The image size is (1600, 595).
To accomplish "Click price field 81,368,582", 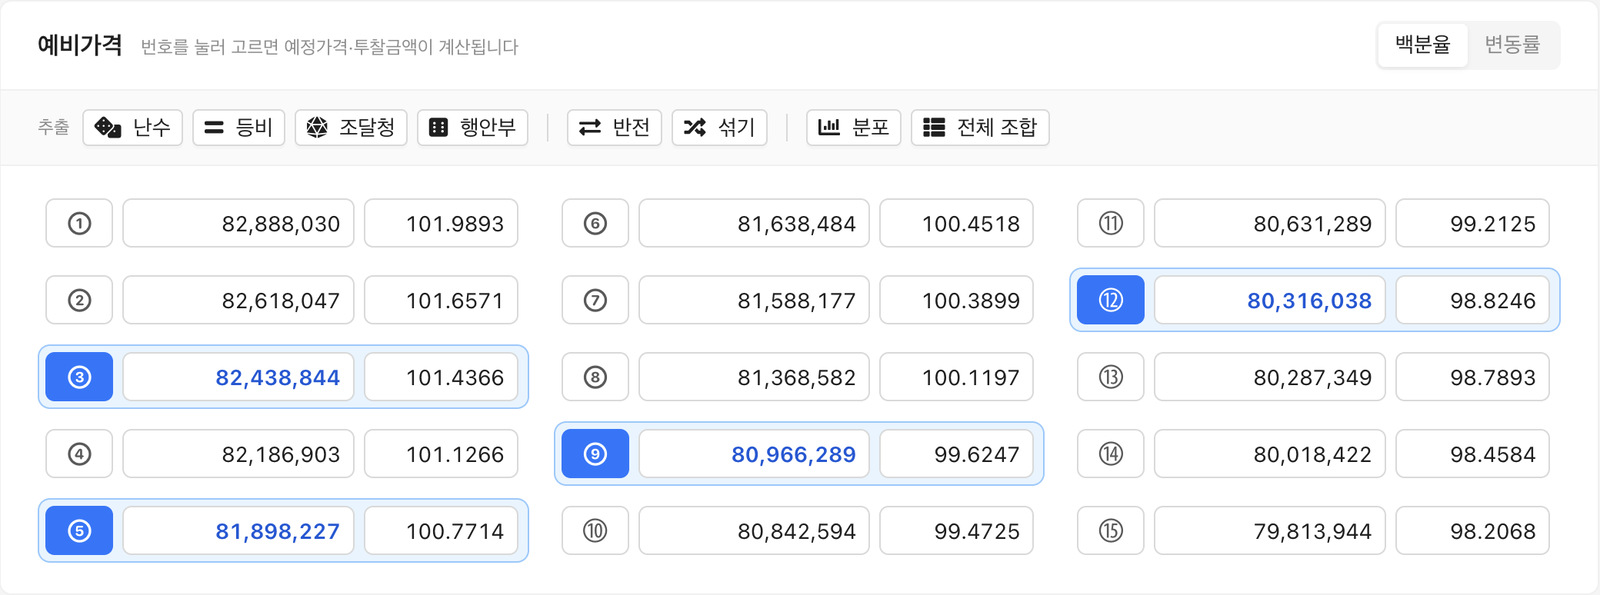I will coord(755,377).
